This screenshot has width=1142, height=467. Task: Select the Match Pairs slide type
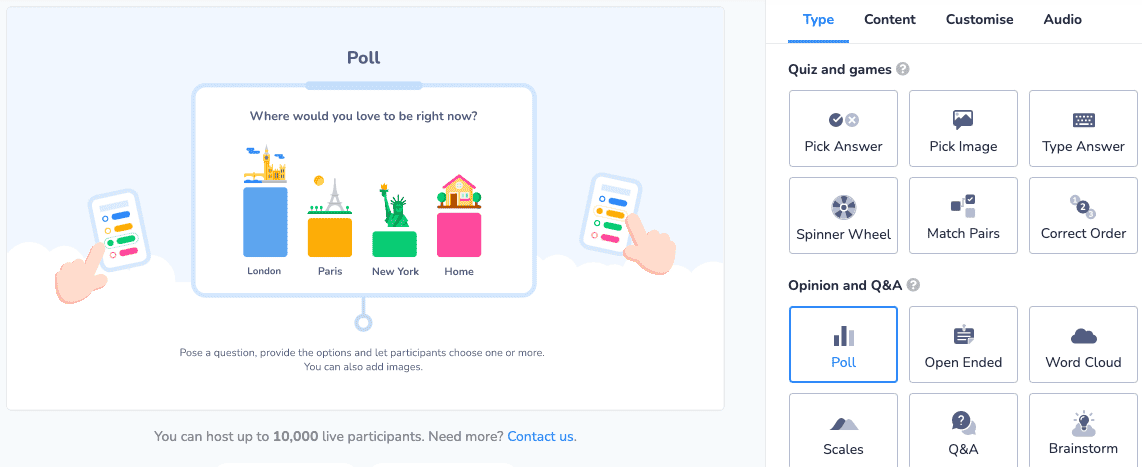click(x=963, y=216)
